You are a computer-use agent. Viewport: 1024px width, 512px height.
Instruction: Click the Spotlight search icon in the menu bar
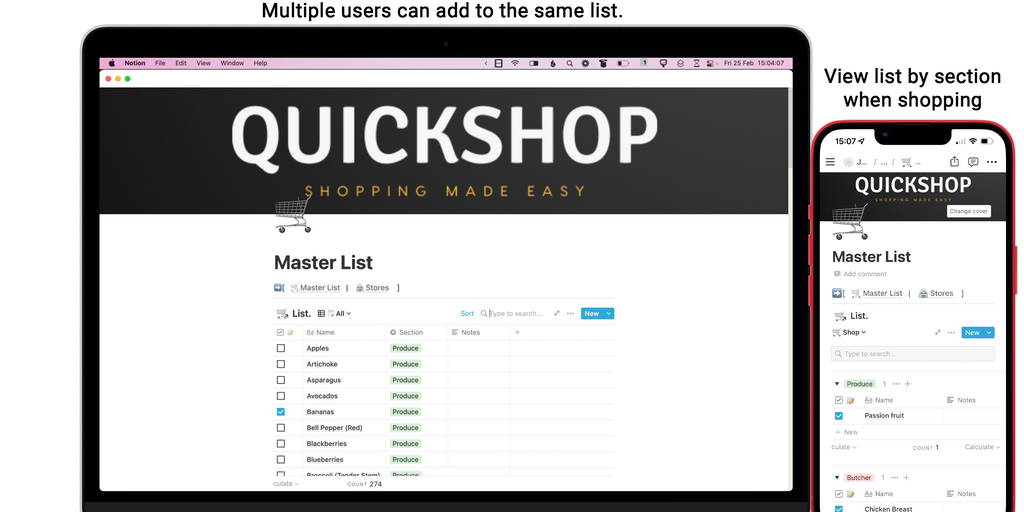click(x=569, y=63)
